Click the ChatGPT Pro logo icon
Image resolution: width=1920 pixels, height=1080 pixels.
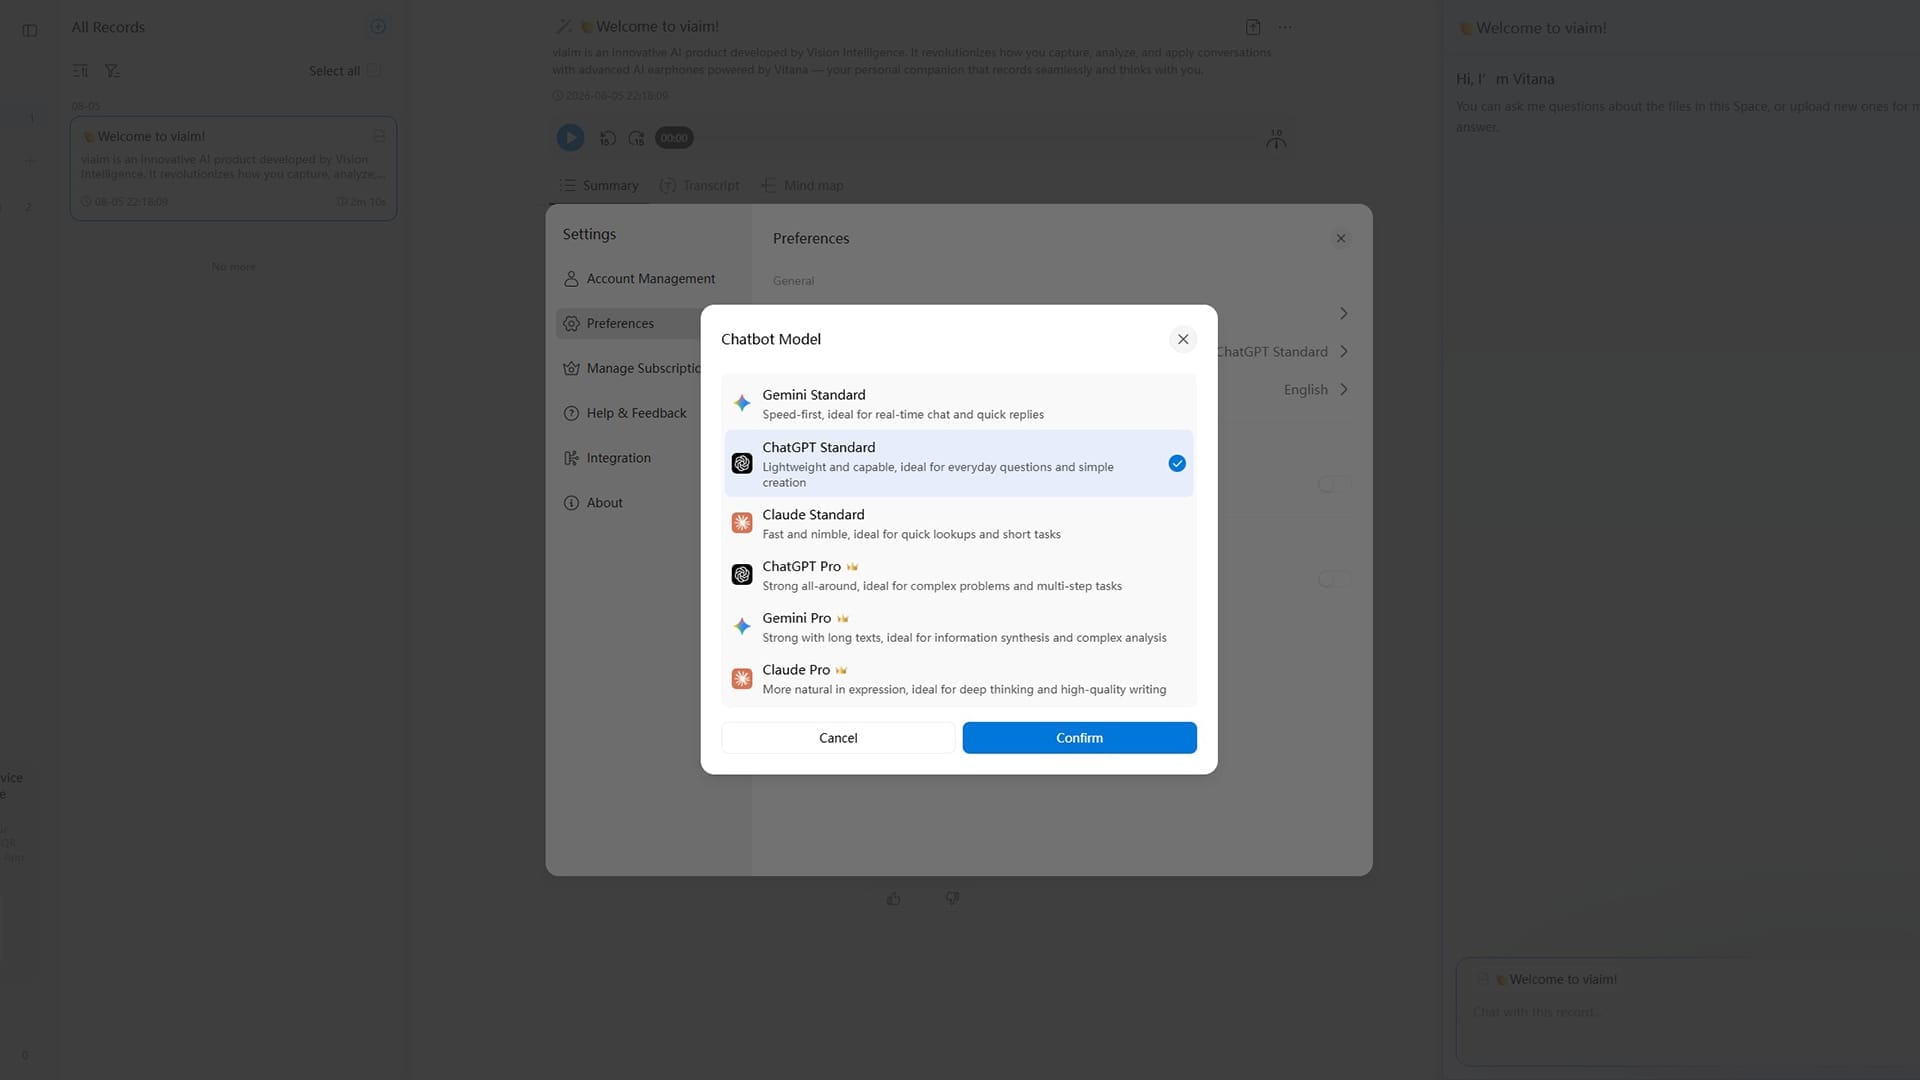coord(742,575)
